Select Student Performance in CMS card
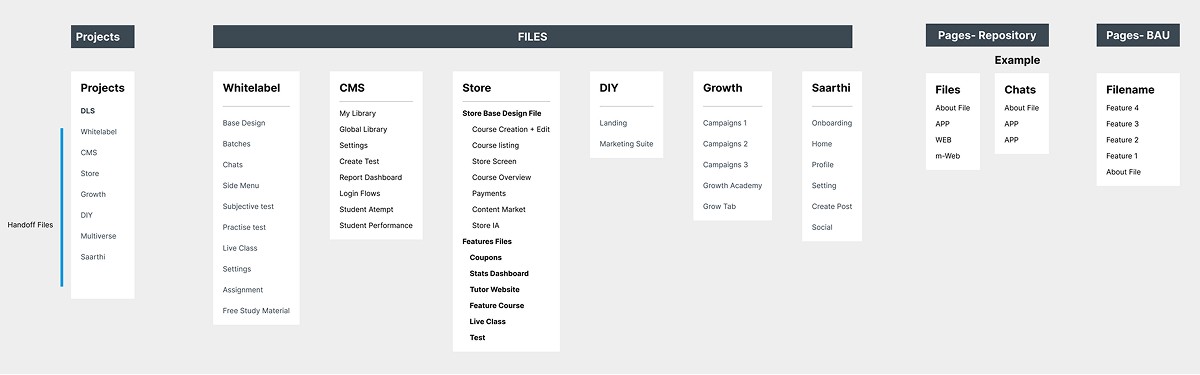The height and width of the screenshot is (375, 1200). 376,225
